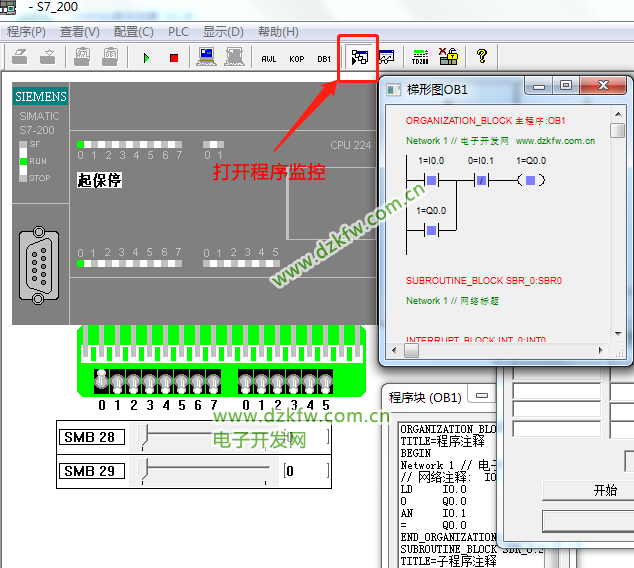634x568 pixels.
Task: Open the AWL statement list view
Action: pyautogui.click(x=268, y=58)
